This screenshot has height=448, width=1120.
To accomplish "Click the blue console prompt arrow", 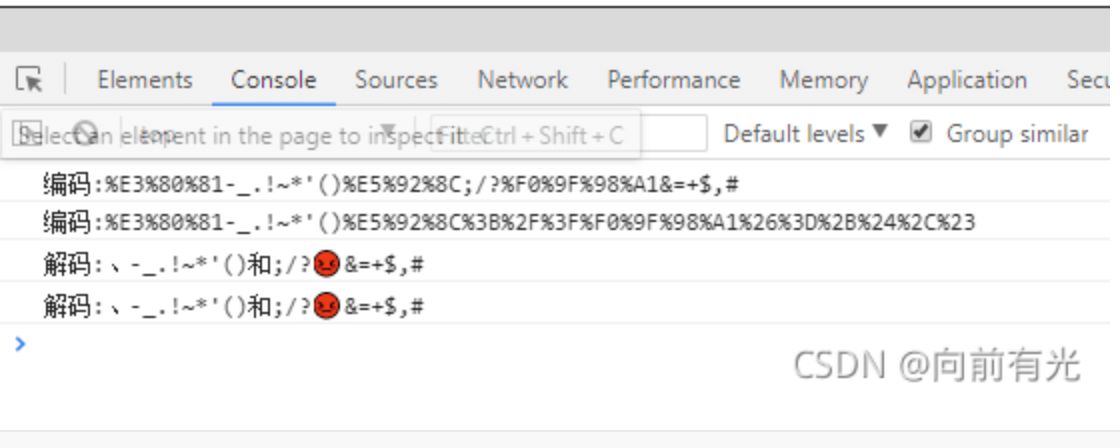I will point(20,344).
